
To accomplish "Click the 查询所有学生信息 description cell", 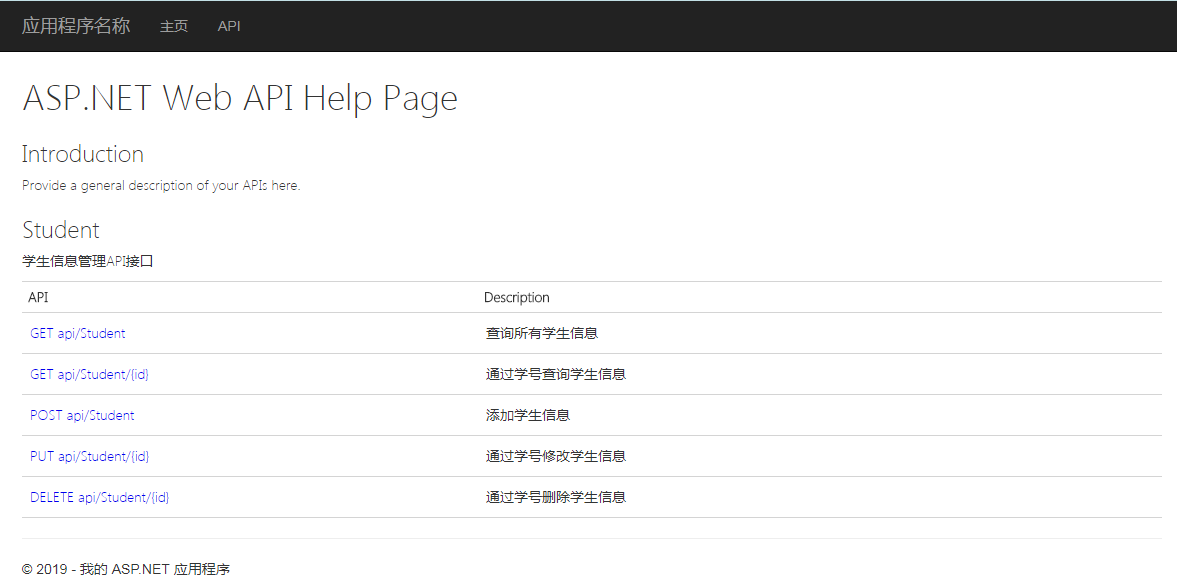I will coord(539,333).
